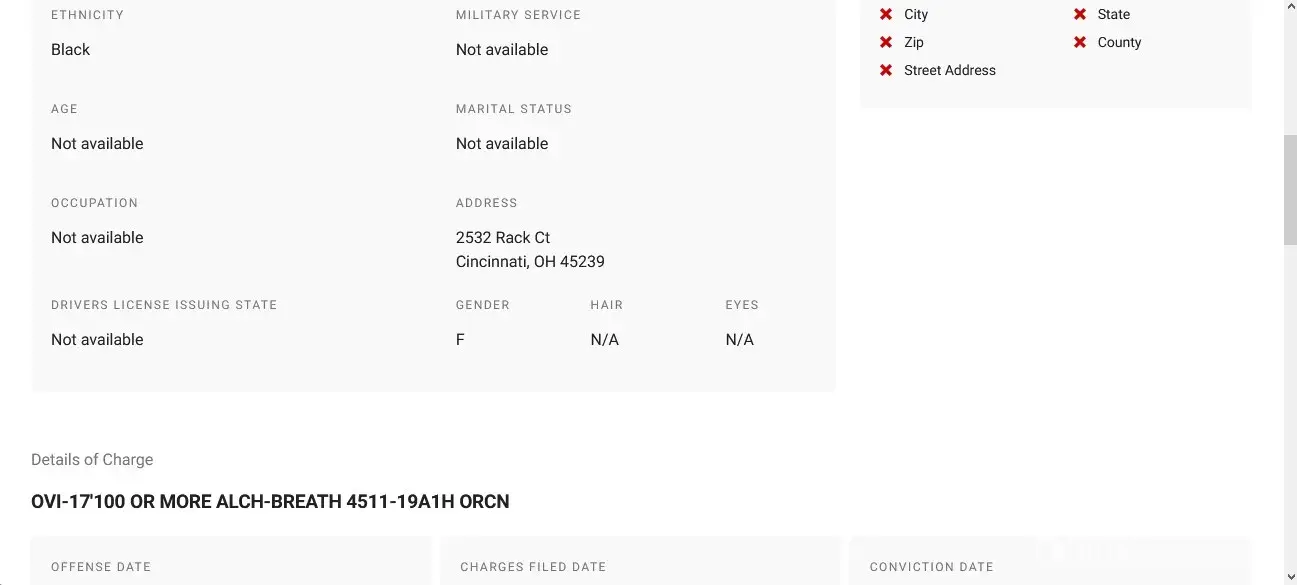
Task: Click the red X icon beside State
Action: [x=1080, y=14]
